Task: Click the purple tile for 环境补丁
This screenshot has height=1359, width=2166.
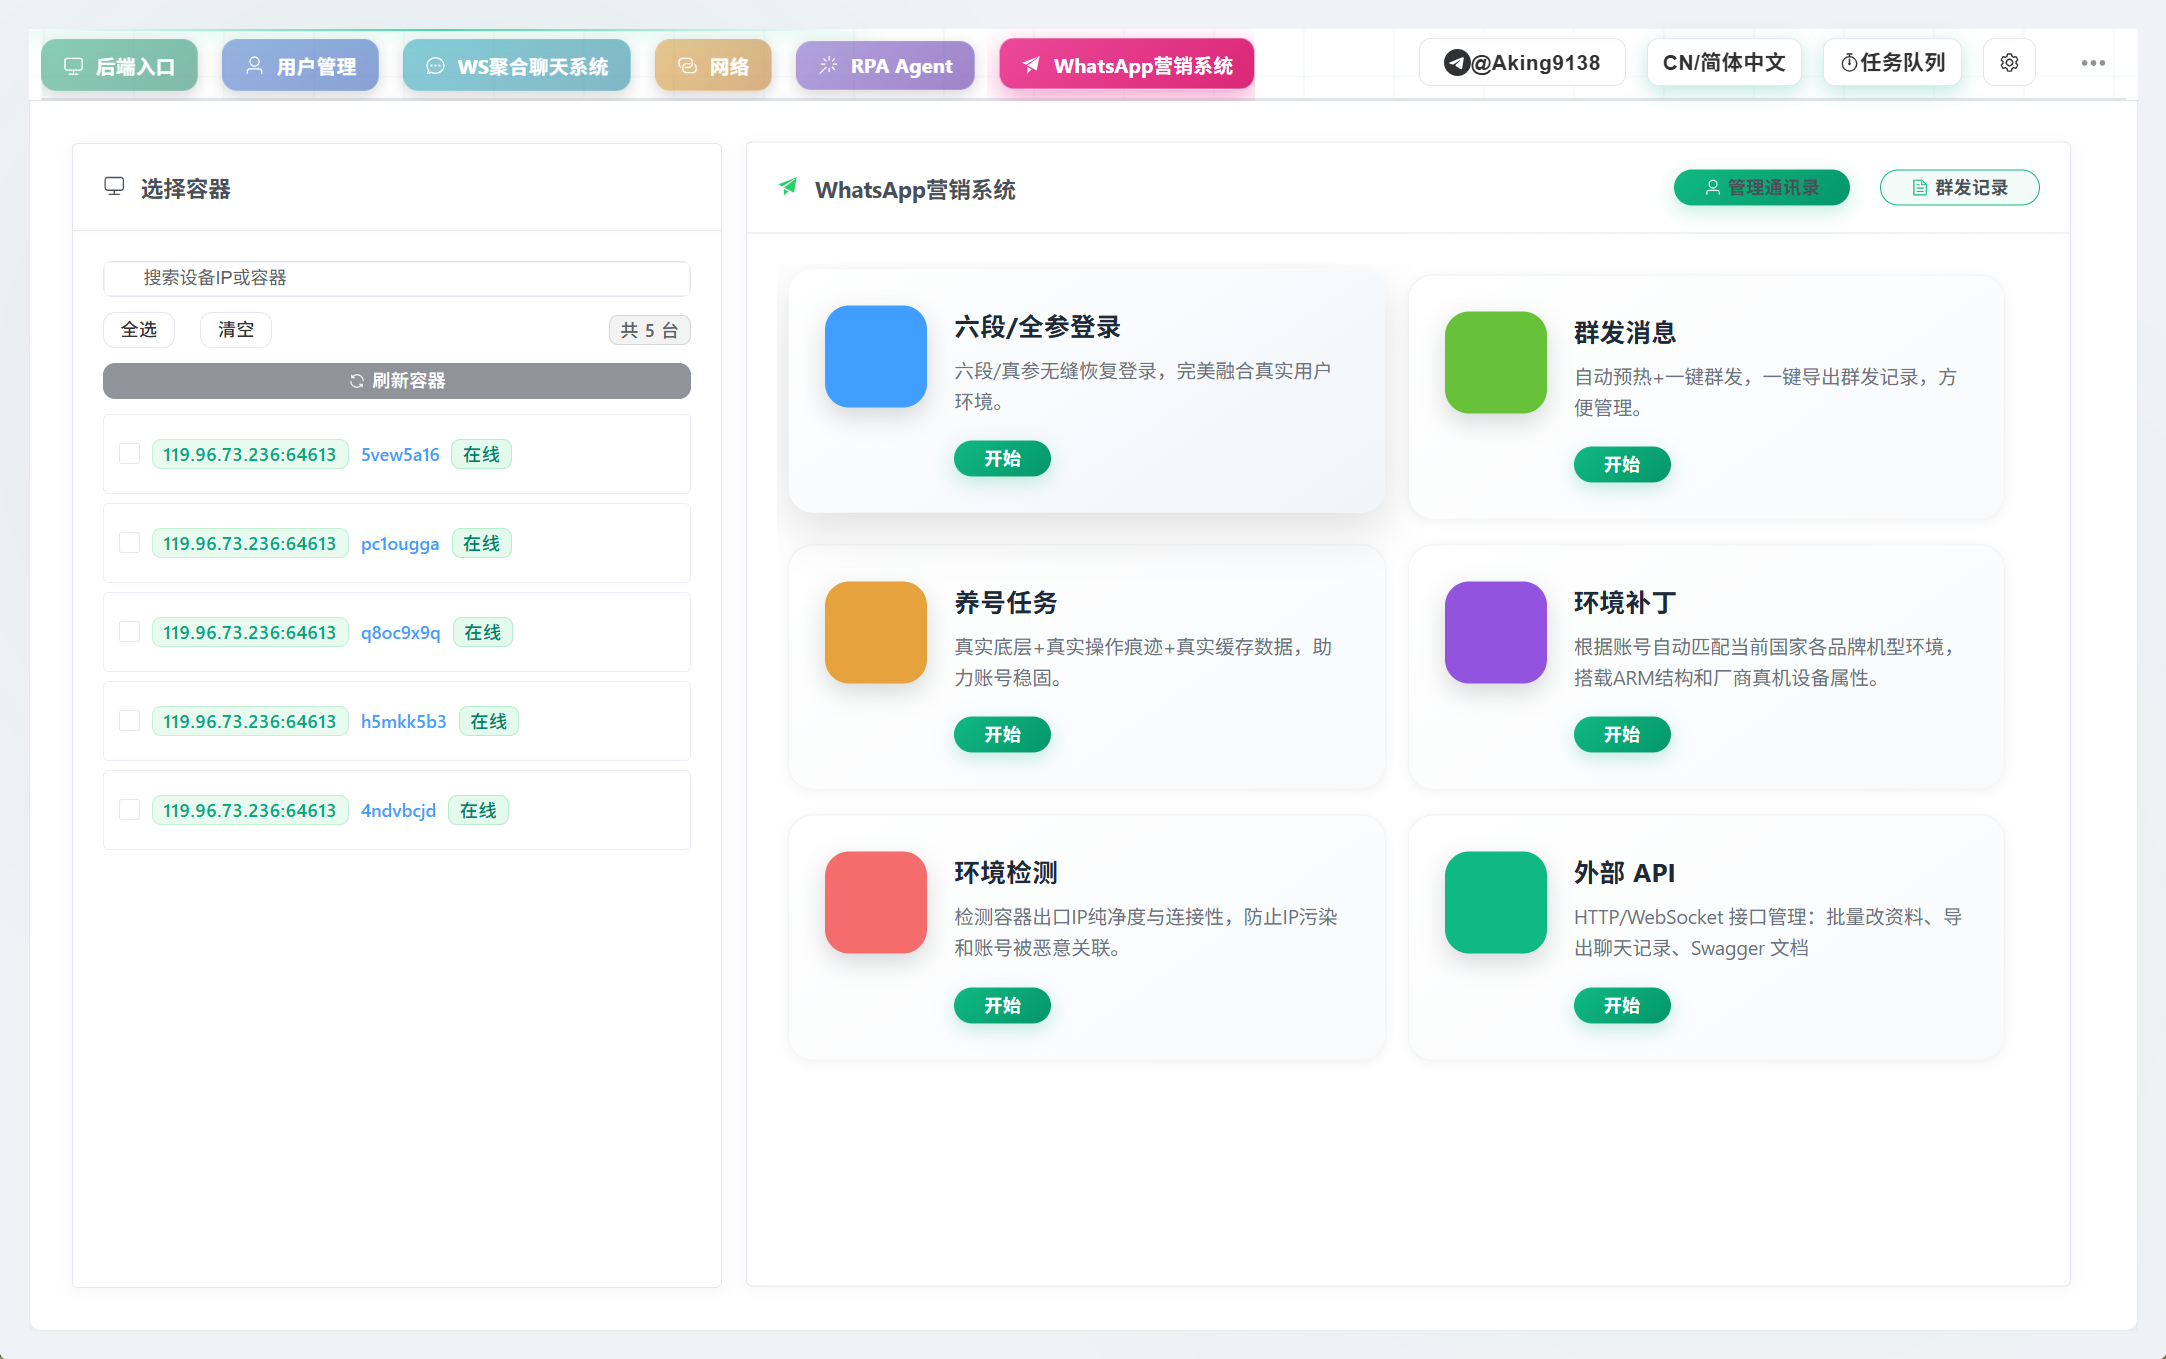Action: [x=1496, y=632]
